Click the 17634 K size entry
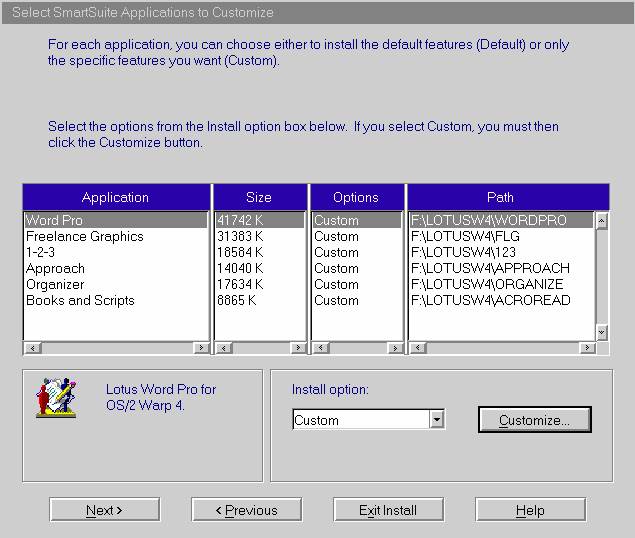This screenshot has height=538, width=635. coord(260,284)
